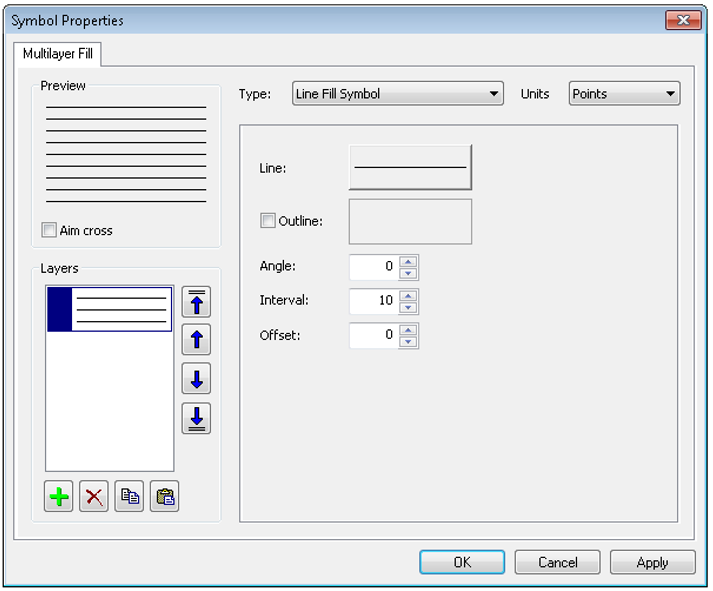This screenshot has width=713, height=591.
Task: Move selected layer up one level
Action: [x=196, y=340]
